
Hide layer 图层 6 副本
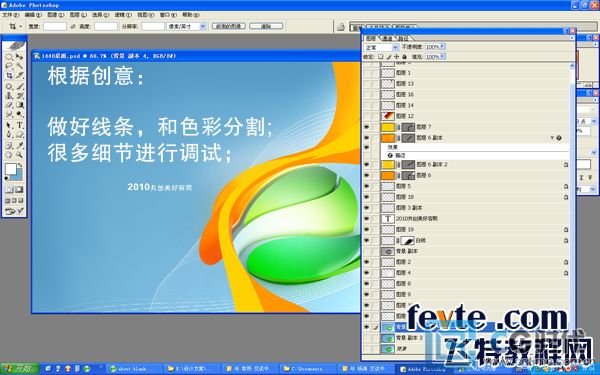click(x=367, y=138)
